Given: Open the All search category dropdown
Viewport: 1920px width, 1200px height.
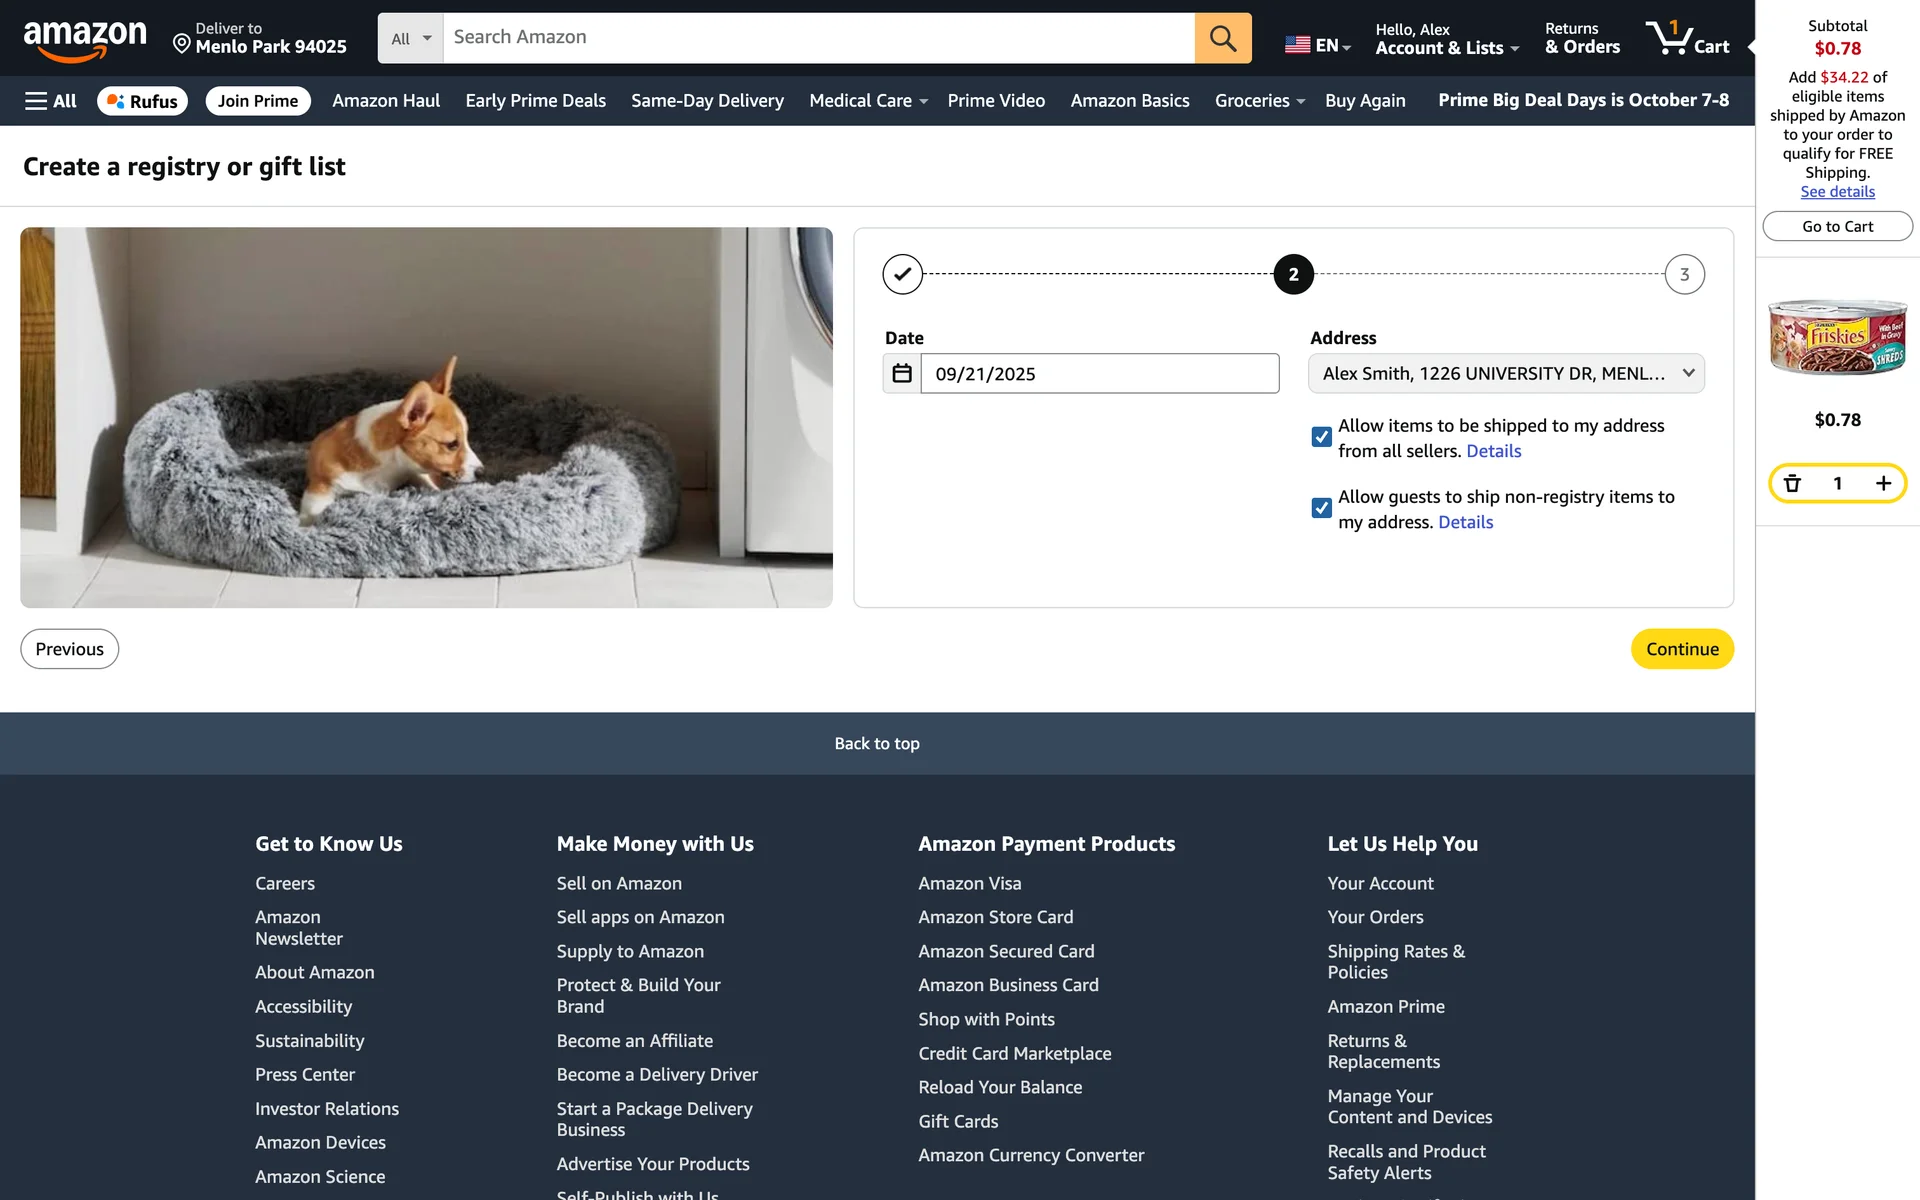Looking at the screenshot, I should coord(410,39).
